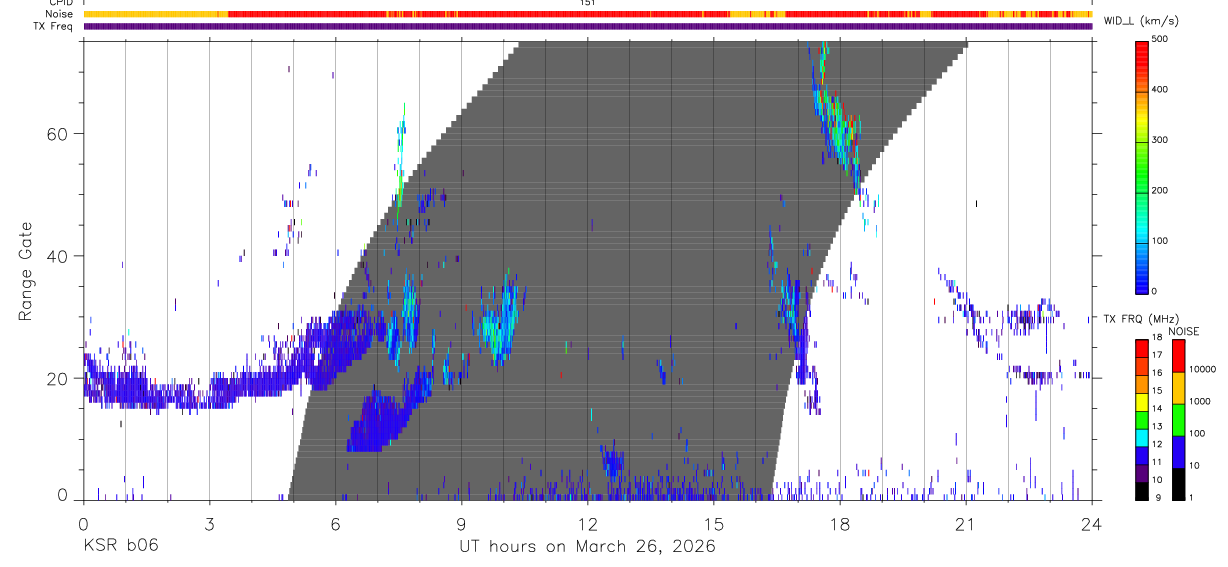The height and width of the screenshot is (567, 1228).
Task: Click the 300 tick on the width color bar
Action: 1159,140
